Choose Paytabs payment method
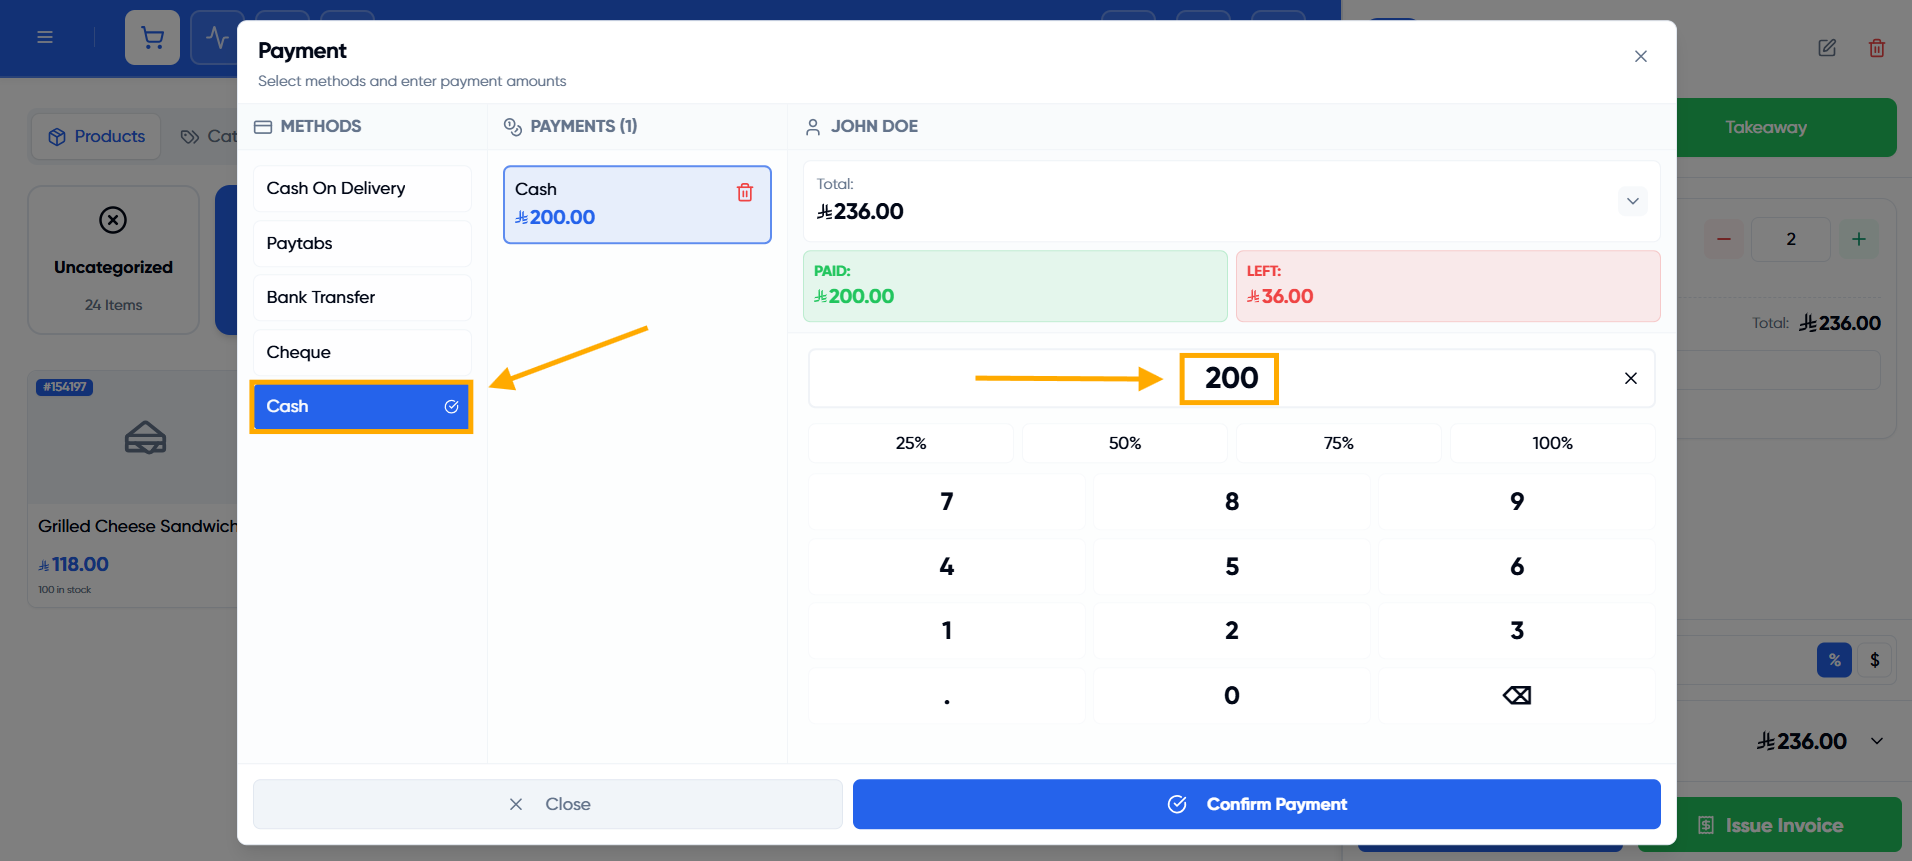The width and height of the screenshot is (1912, 861). tap(362, 243)
